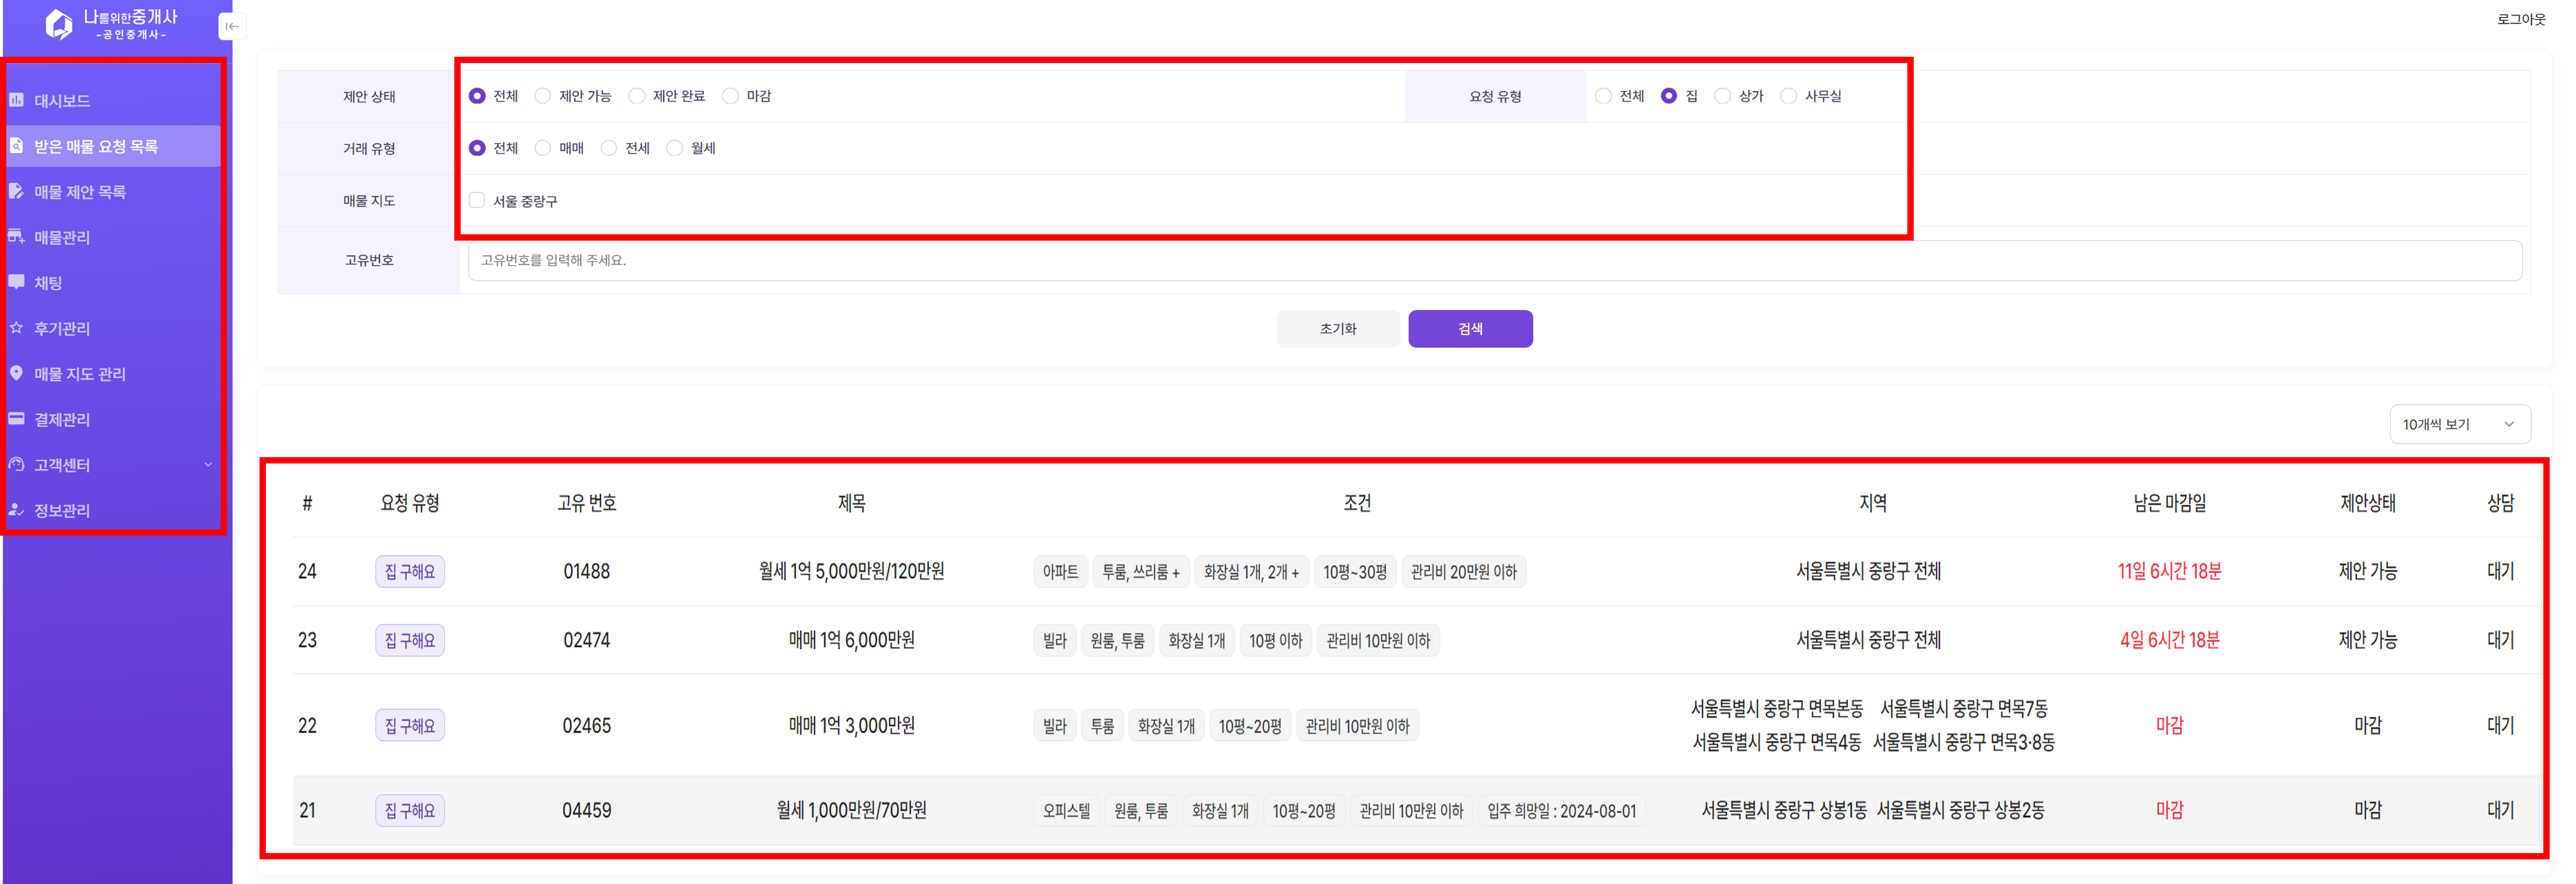Click remaining time 4일 6시간 18분
This screenshot has width=2576, height=884.
point(2169,640)
